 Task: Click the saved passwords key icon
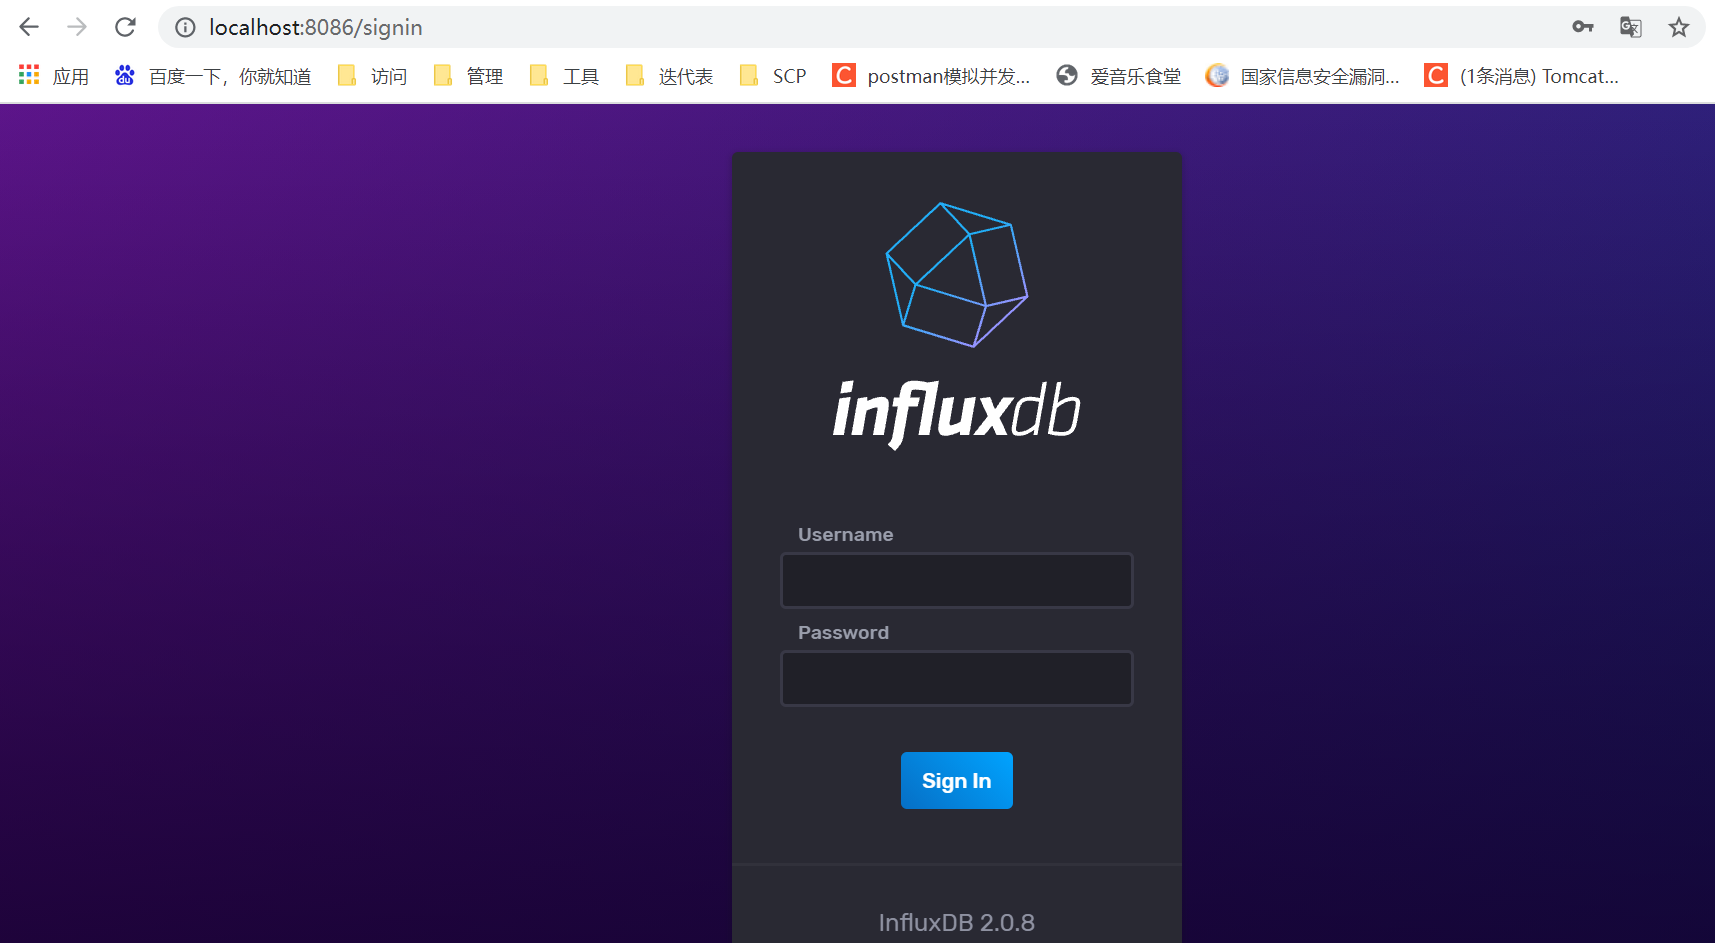click(x=1583, y=27)
